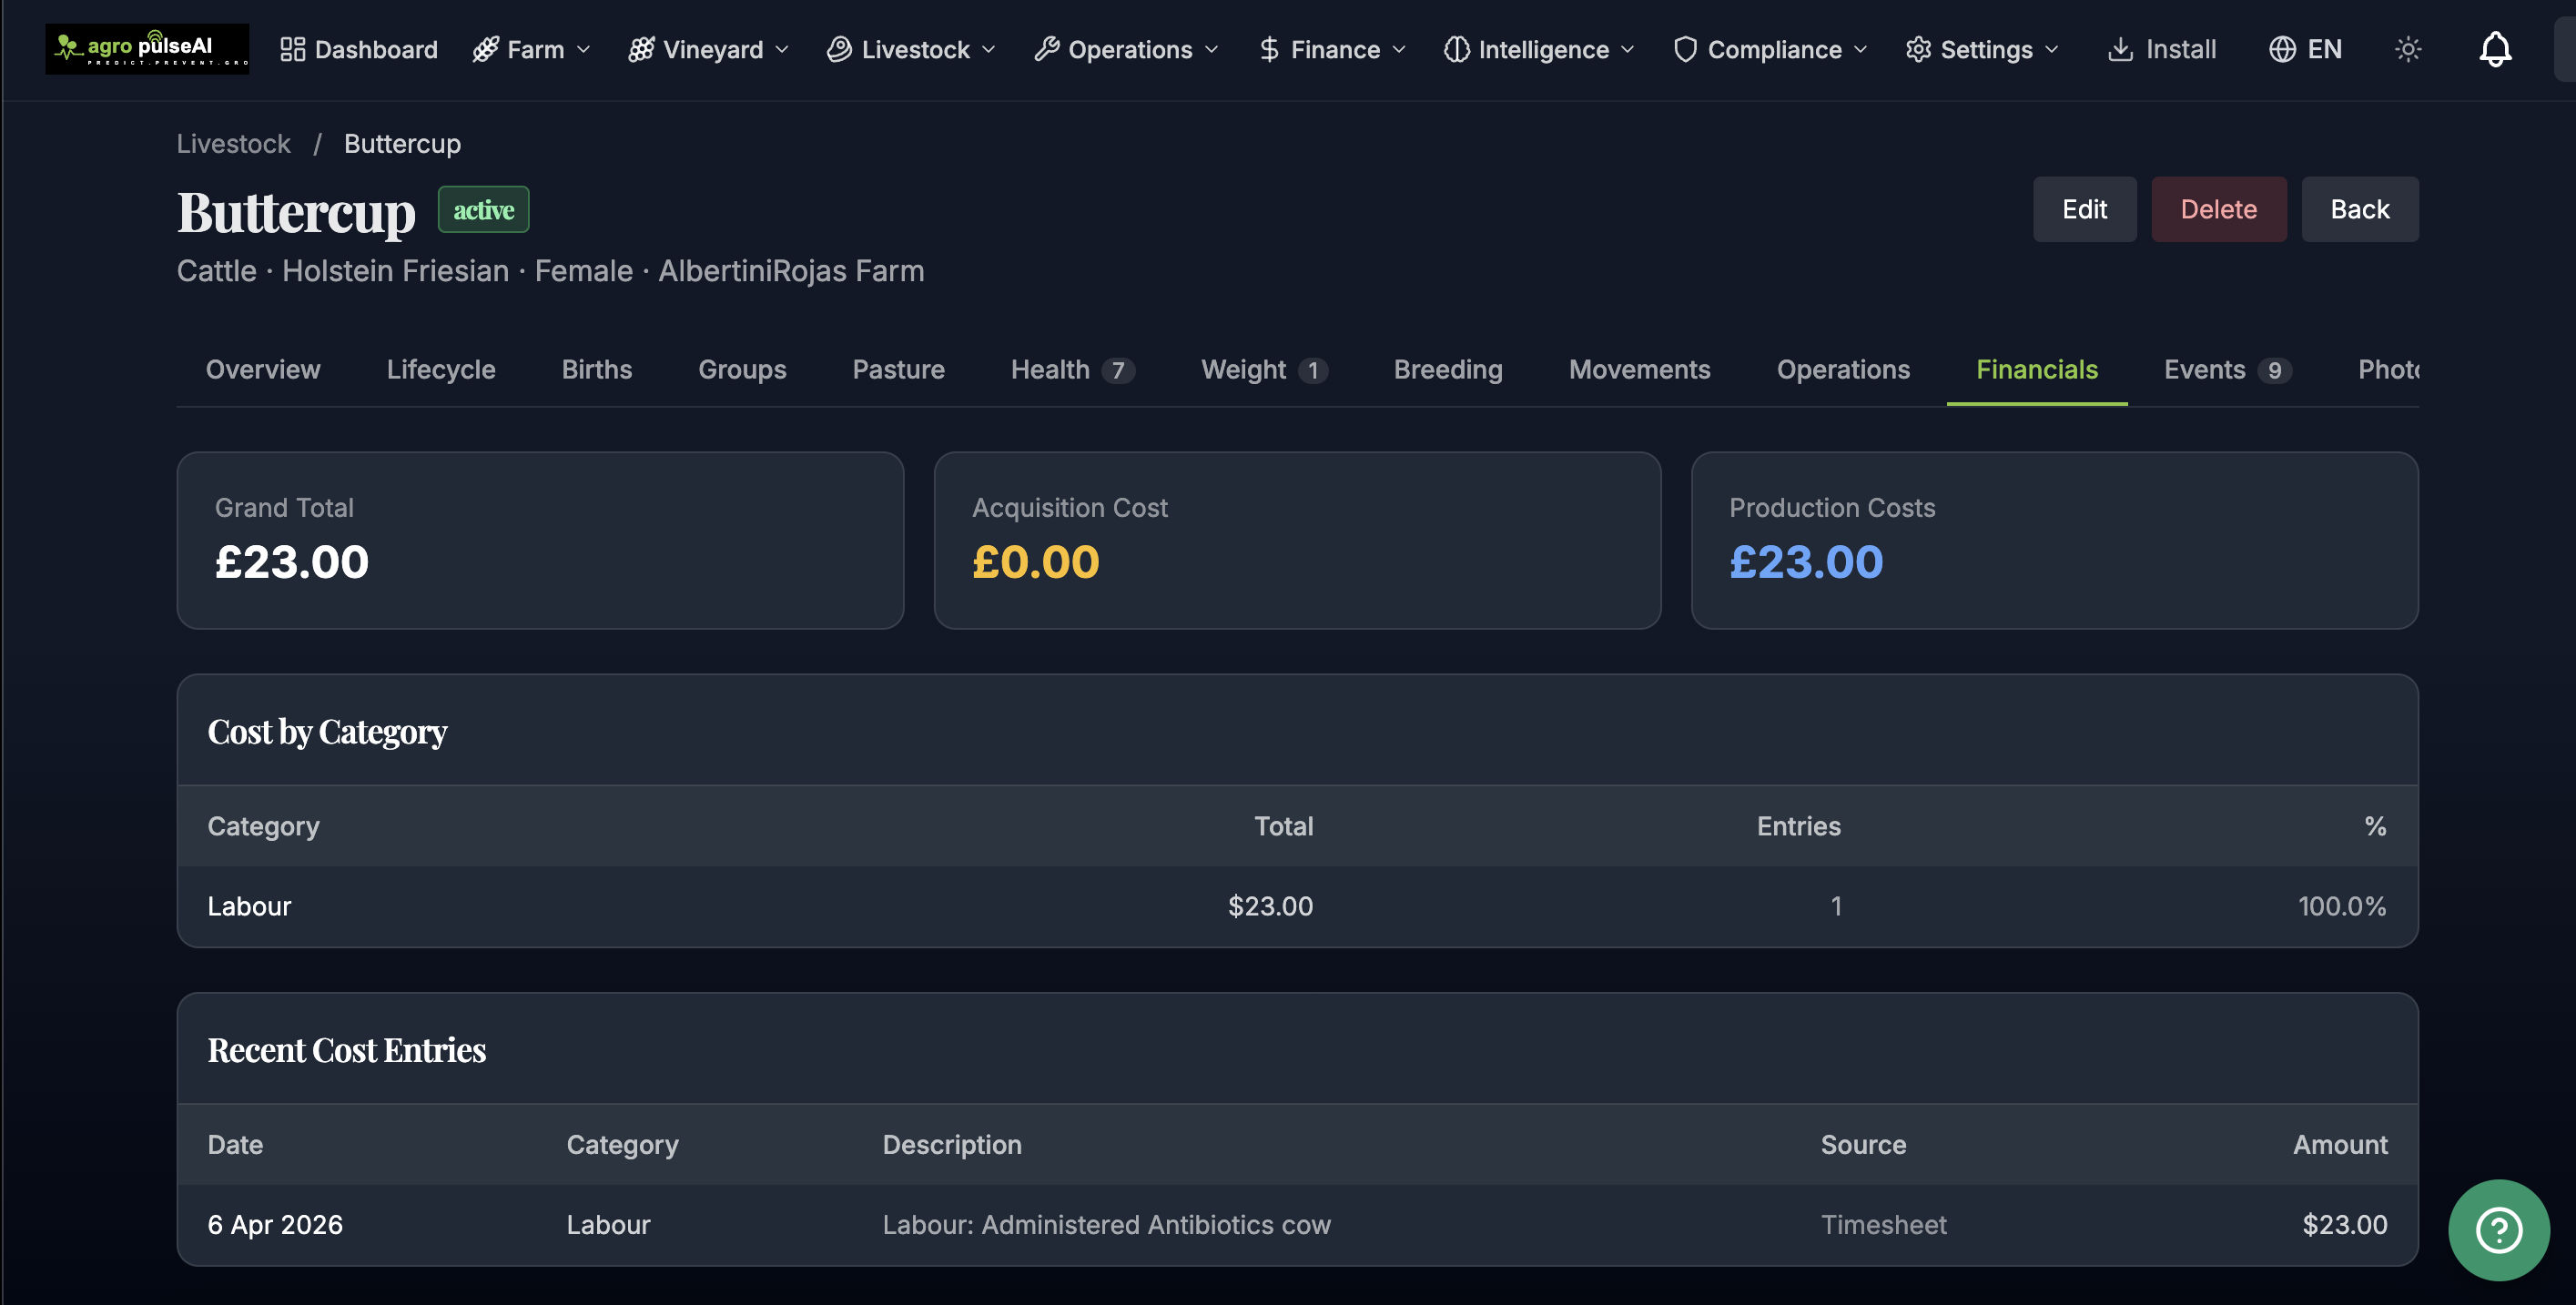Open the Health tab

point(1072,370)
